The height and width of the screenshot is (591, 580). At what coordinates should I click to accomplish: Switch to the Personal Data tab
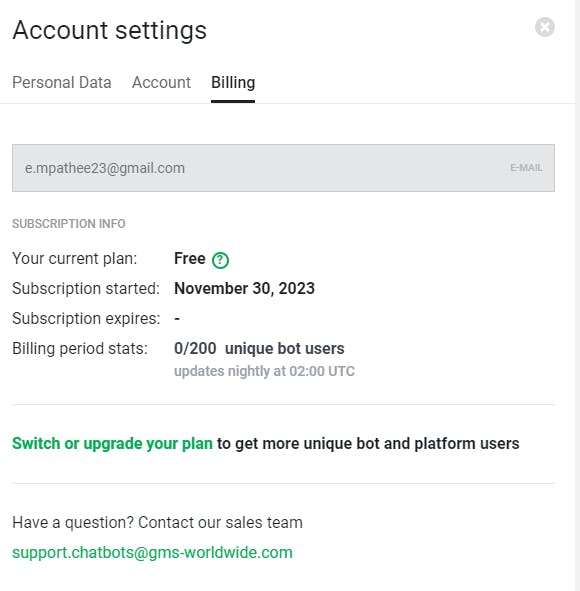coord(62,83)
